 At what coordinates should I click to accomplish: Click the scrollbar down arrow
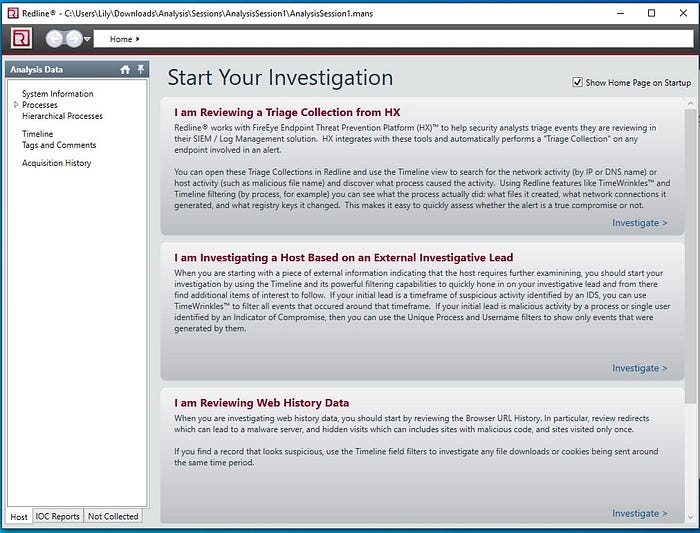tap(690, 517)
